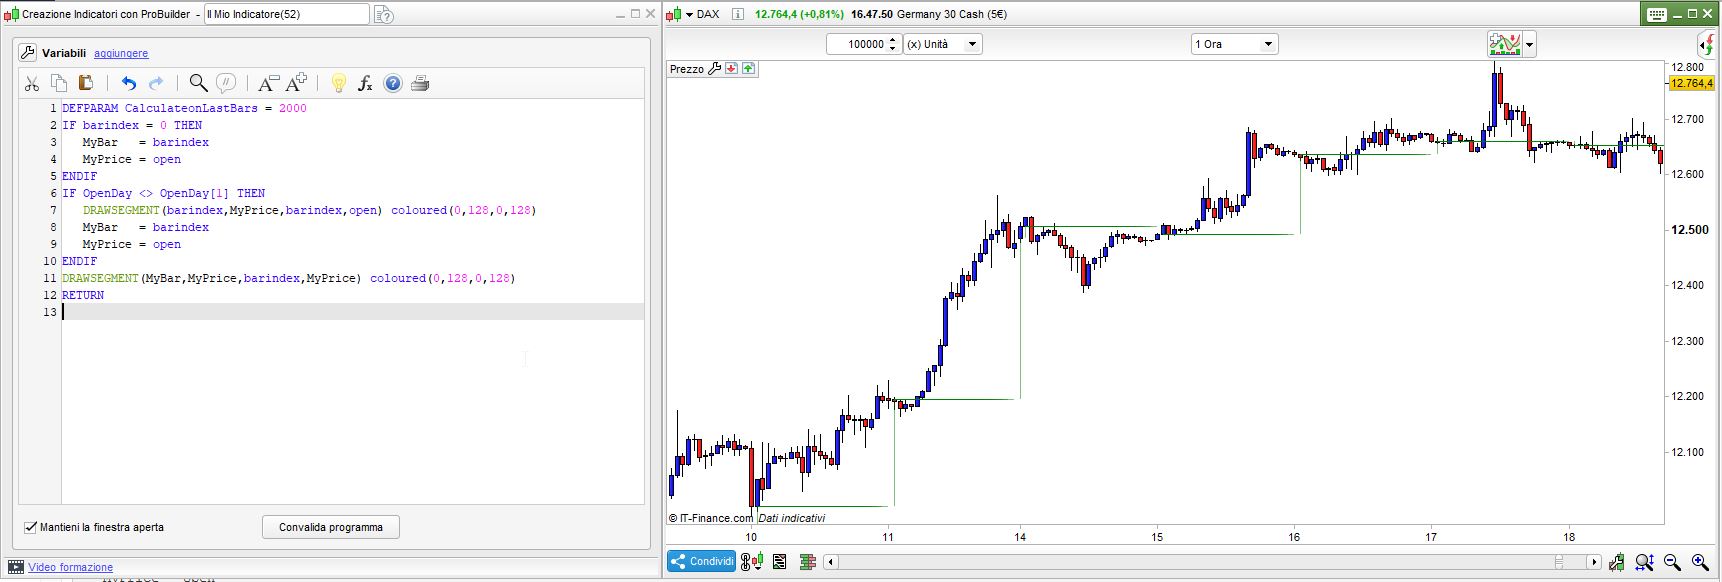The height and width of the screenshot is (582, 1722).
Task: Click the Prezzo panel label
Action: coord(687,69)
